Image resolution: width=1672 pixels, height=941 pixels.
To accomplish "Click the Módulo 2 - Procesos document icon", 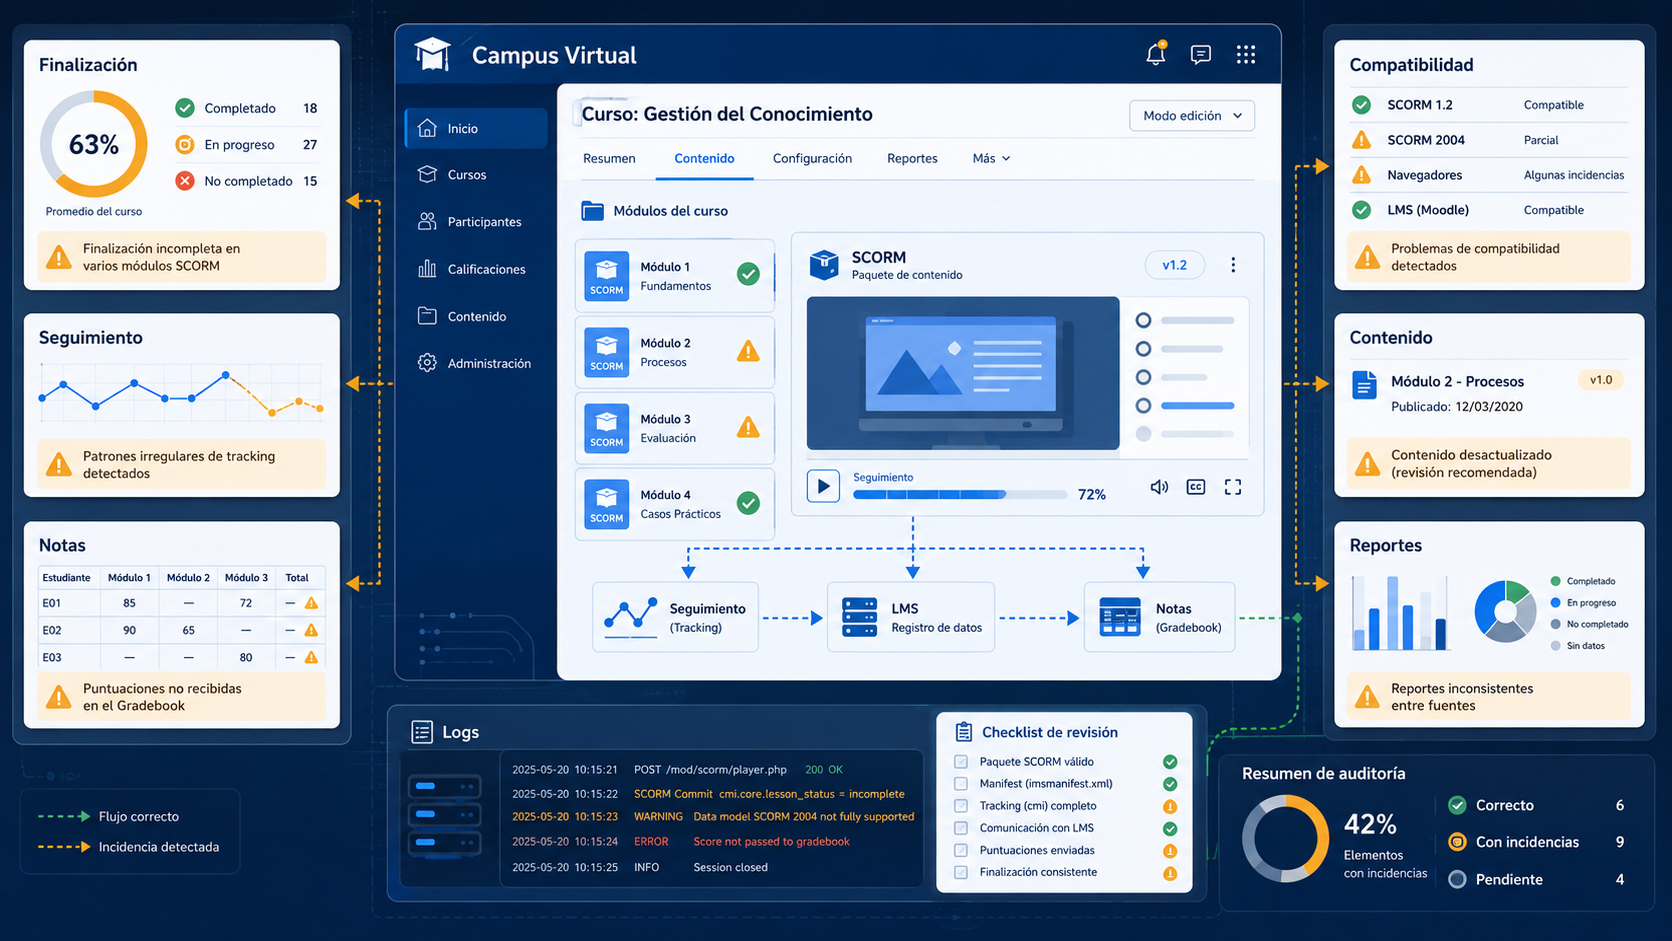I will pos(1364,385).
